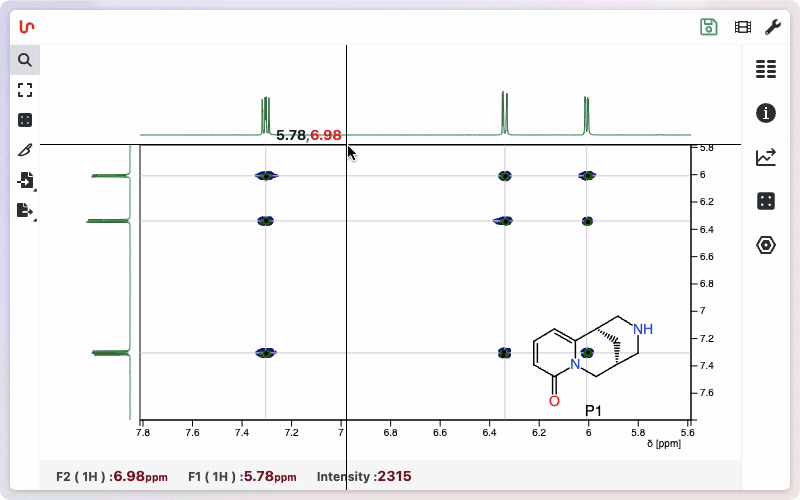Open the import file menu

click(25, 180)
